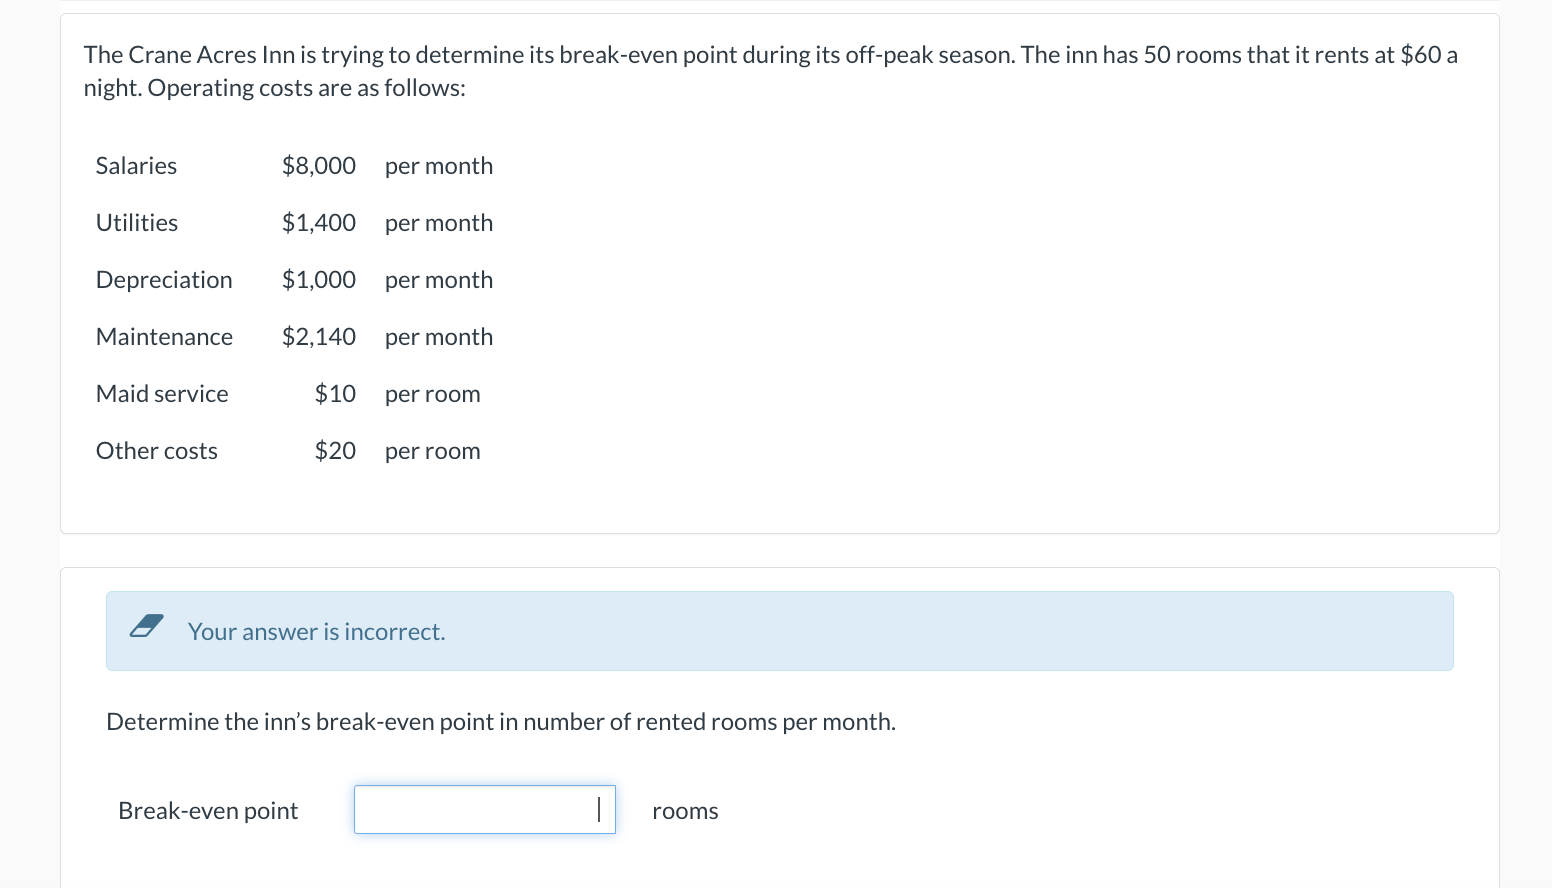Click the Depreciation row label

tap(164, 280)
